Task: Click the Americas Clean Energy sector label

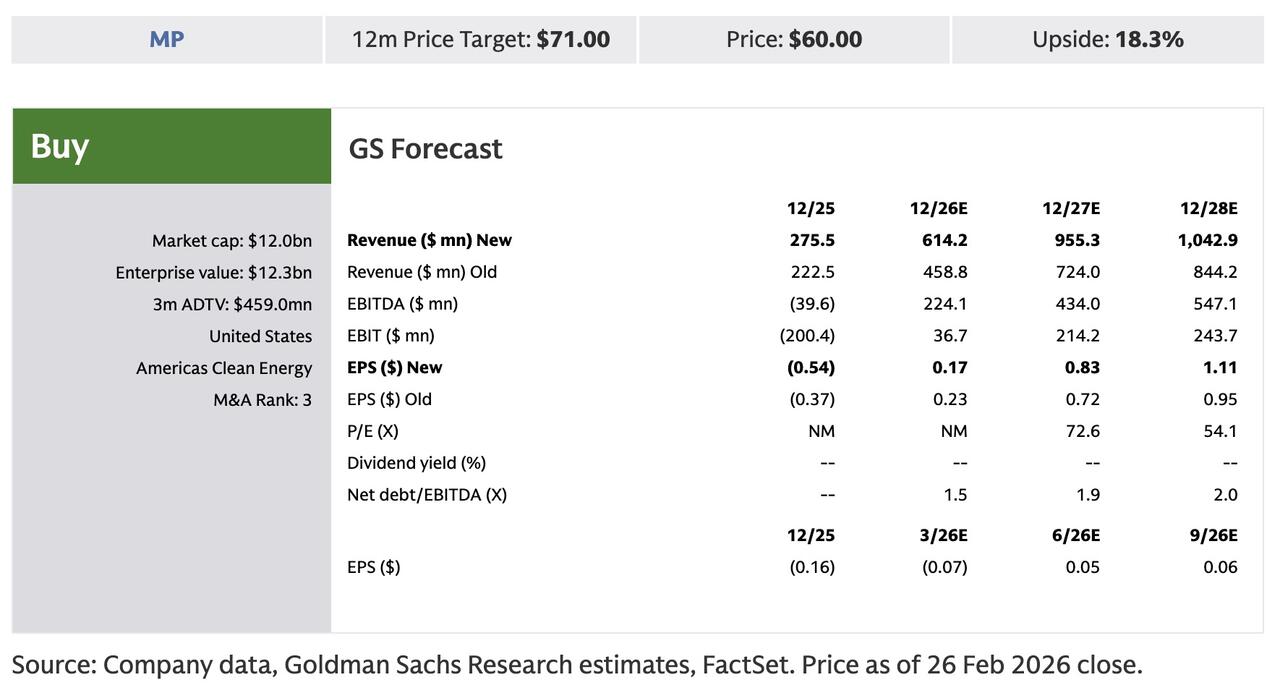Action: click(224, 368)
